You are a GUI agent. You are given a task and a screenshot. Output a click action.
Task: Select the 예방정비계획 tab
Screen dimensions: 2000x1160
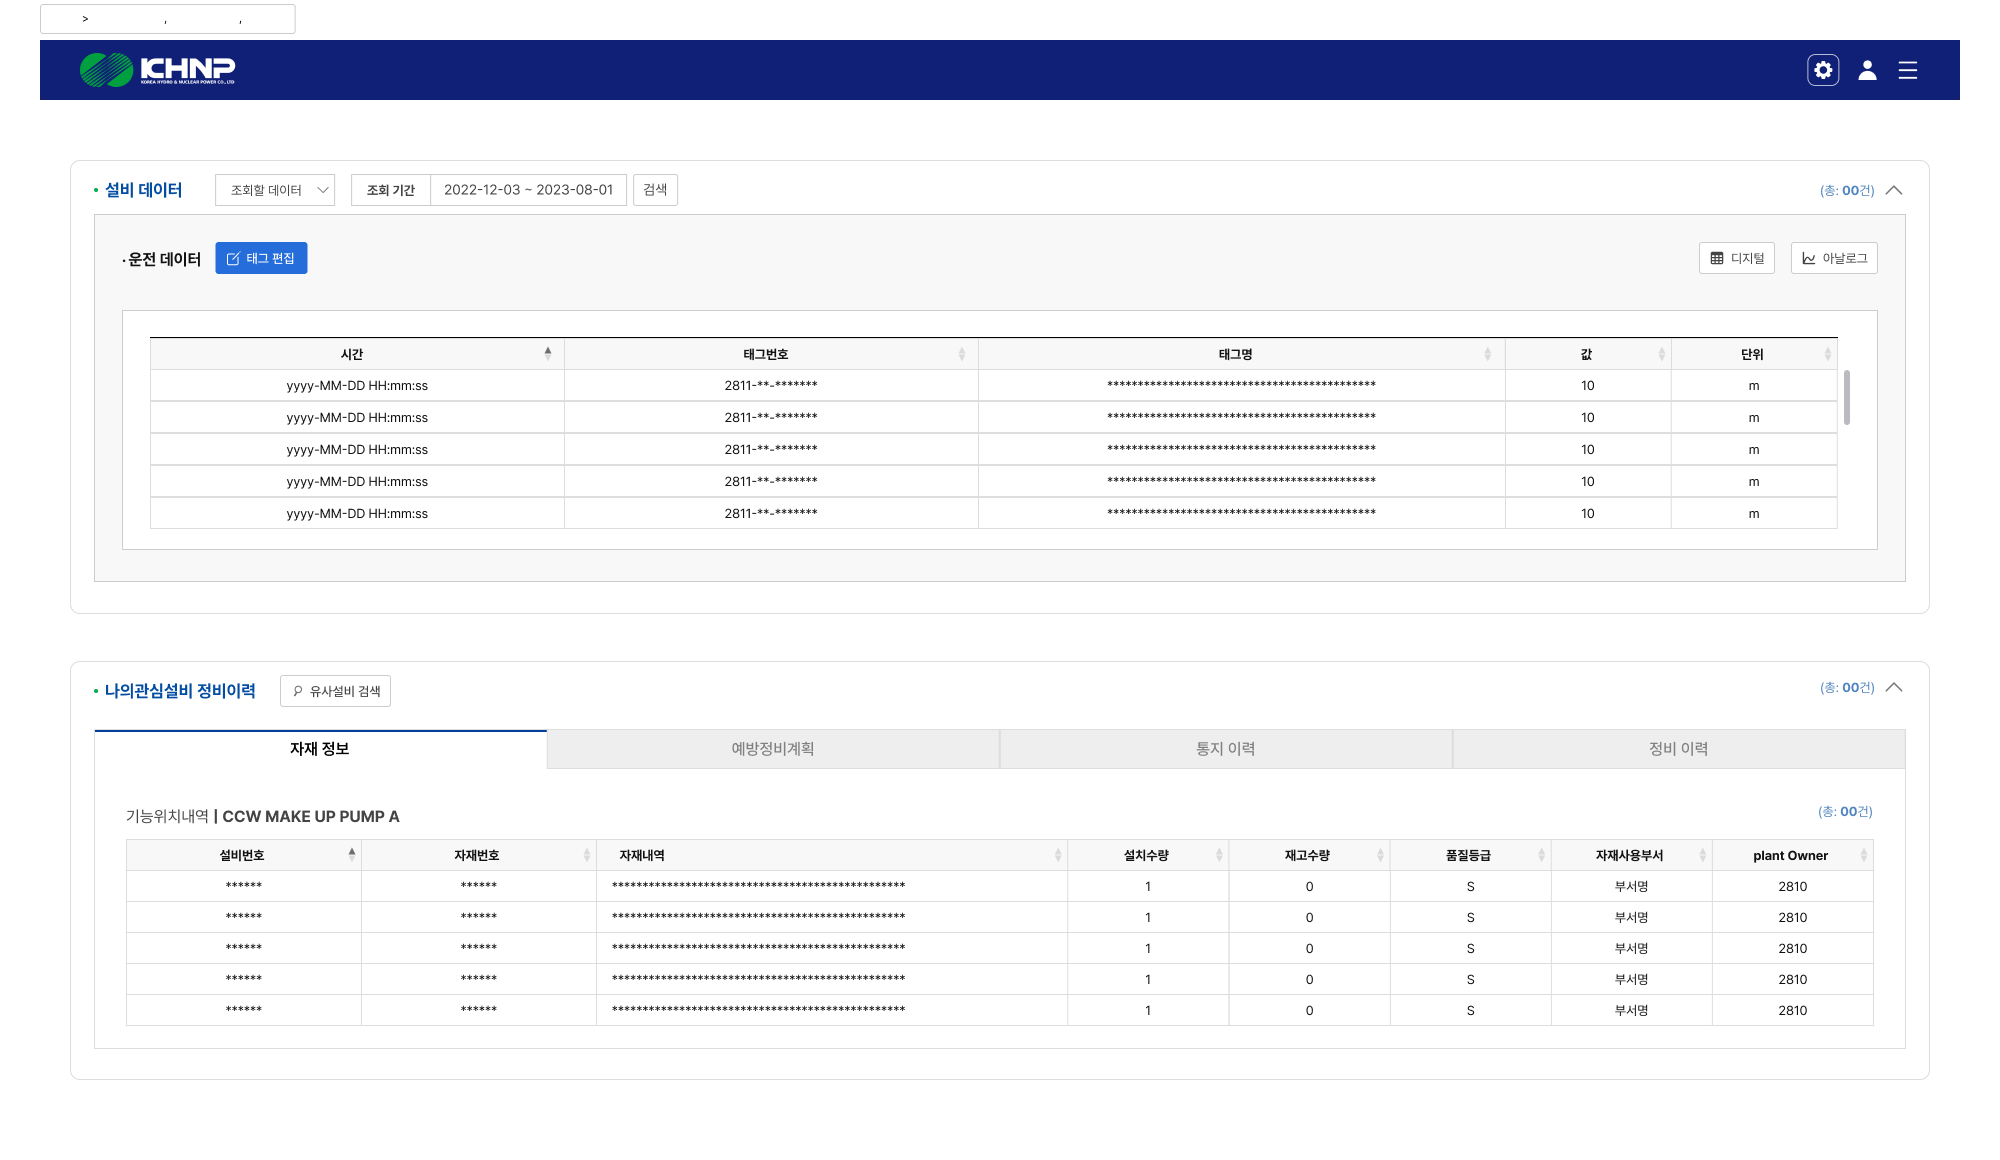[x=773, y=749]
